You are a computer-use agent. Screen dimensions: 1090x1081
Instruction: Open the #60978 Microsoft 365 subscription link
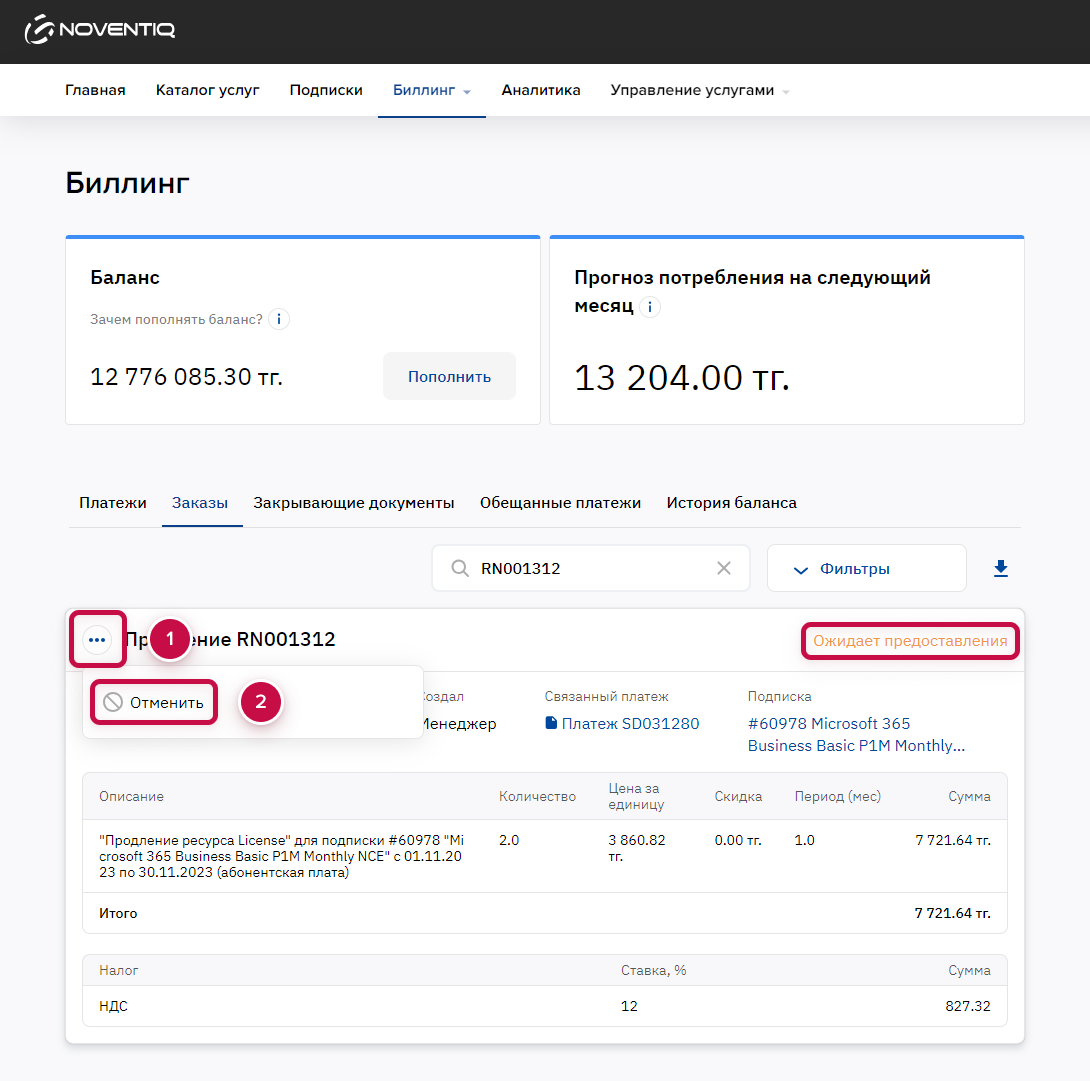click(x=856, y=735)
